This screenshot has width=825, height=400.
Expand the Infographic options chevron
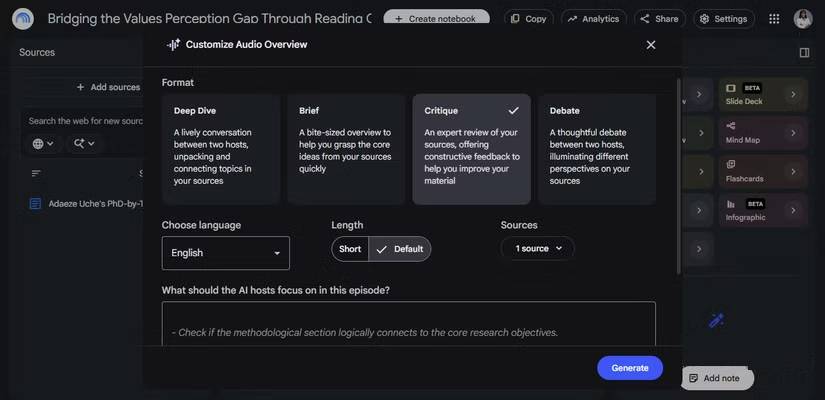coord(793,210)
